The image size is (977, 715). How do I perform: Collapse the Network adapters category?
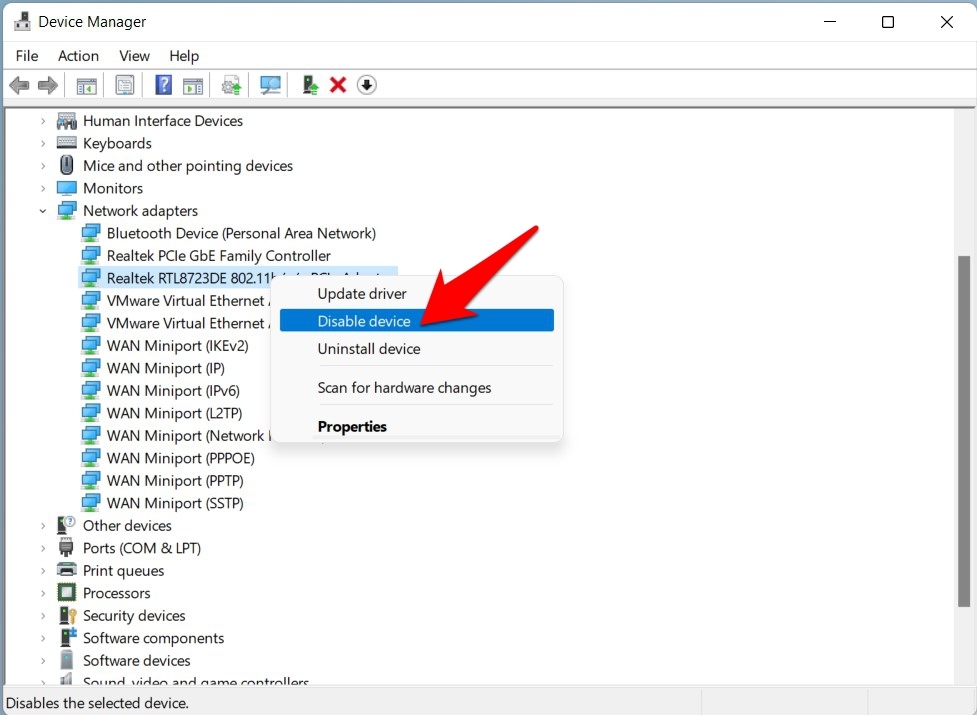point(43,210)
